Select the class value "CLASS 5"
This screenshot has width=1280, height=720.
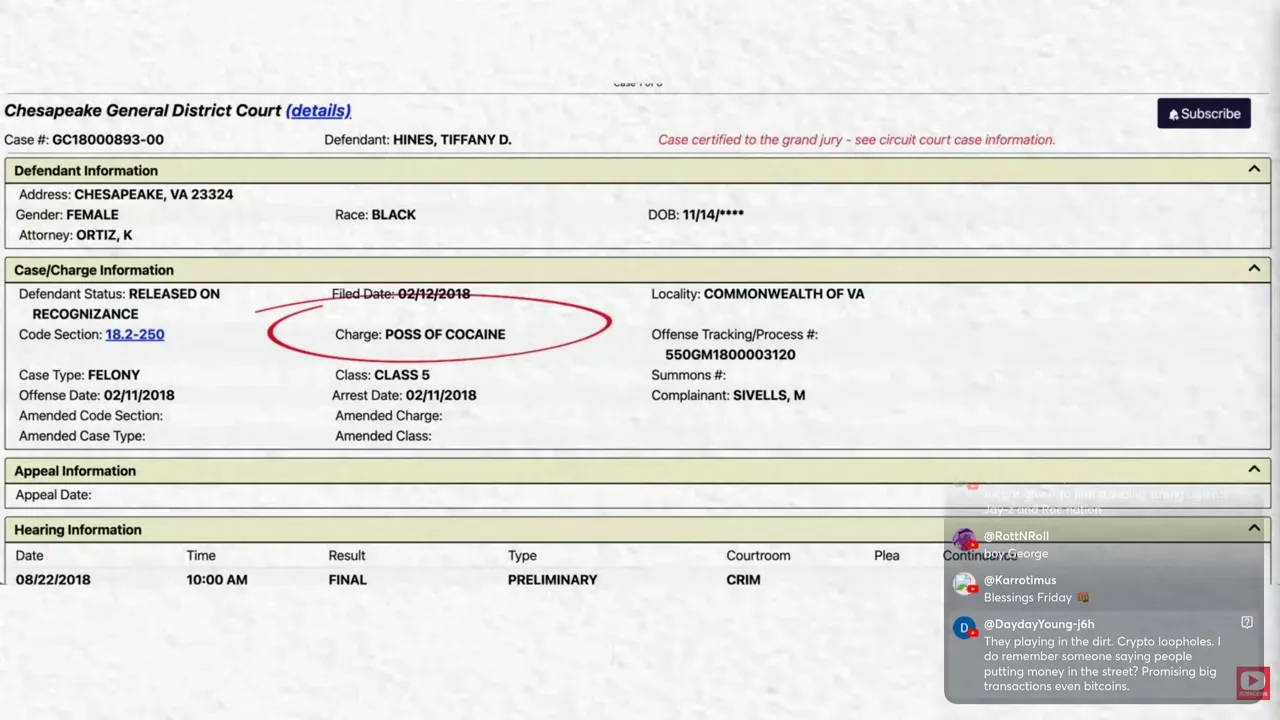pyautogui.click(x=402, y=375)
